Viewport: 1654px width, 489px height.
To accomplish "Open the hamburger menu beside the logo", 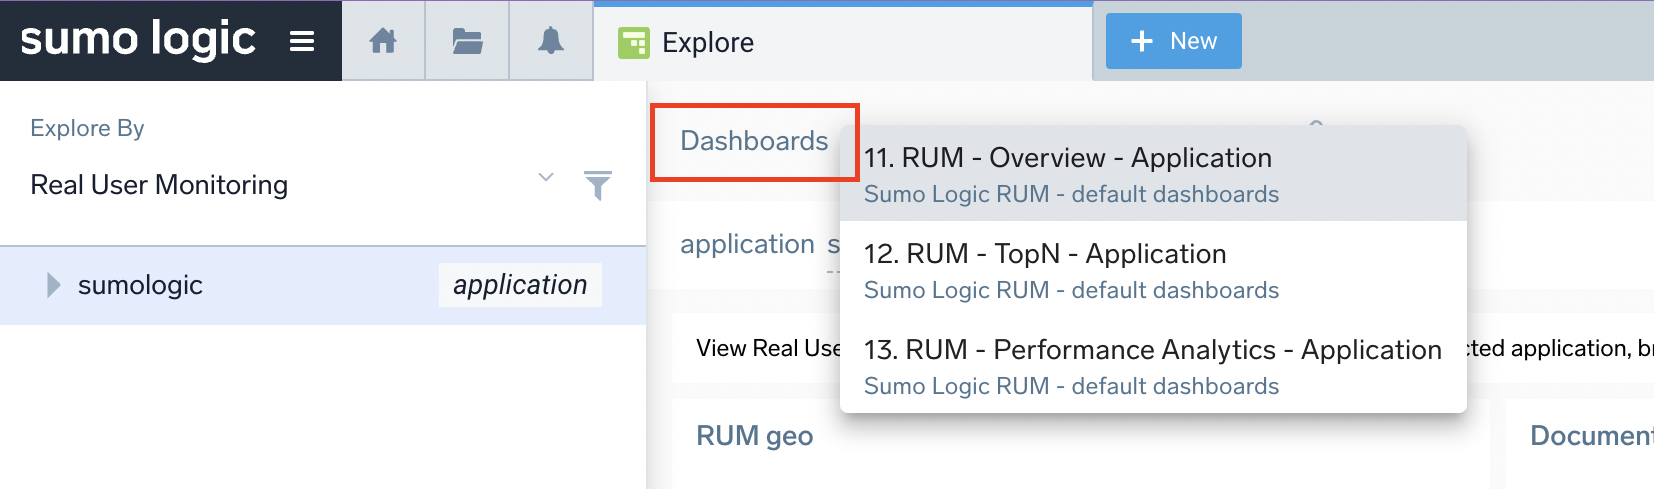I will (x=302, y=41).
